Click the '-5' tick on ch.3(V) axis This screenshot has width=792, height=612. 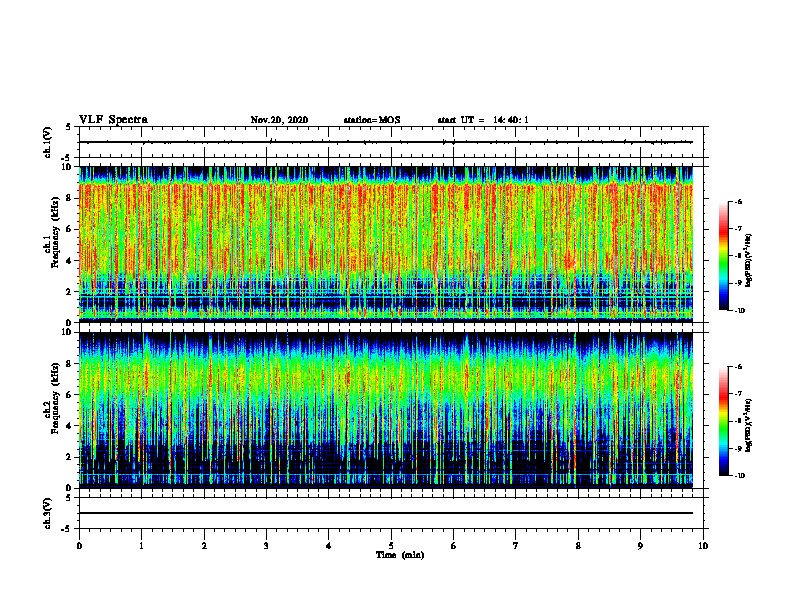tap(68, 529)
